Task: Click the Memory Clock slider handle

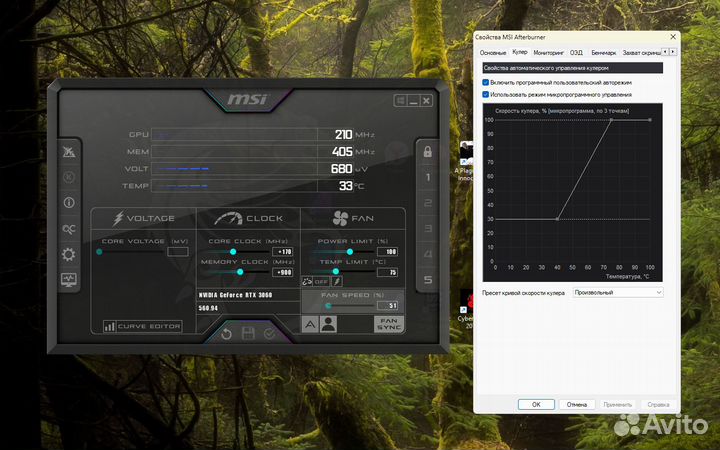Action: click(x=240, y=272)
